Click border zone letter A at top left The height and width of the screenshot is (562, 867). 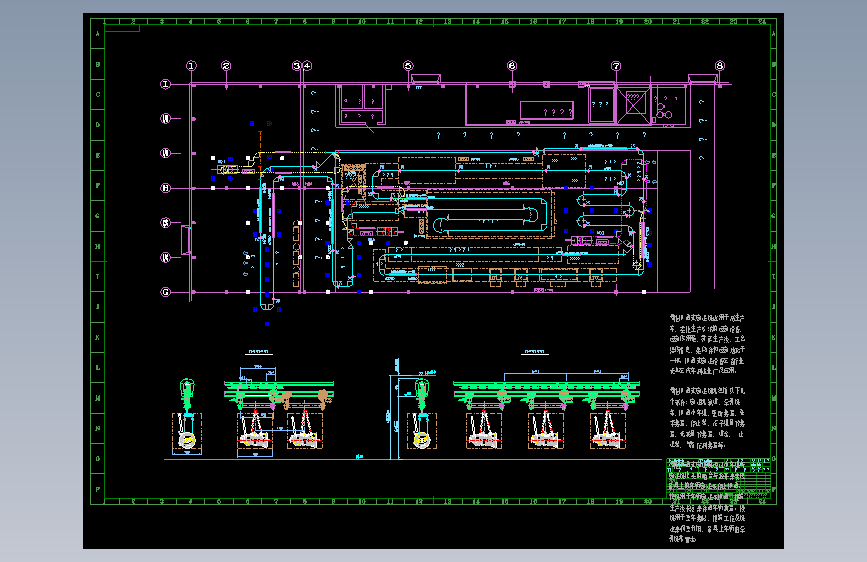tap(98, 34)
